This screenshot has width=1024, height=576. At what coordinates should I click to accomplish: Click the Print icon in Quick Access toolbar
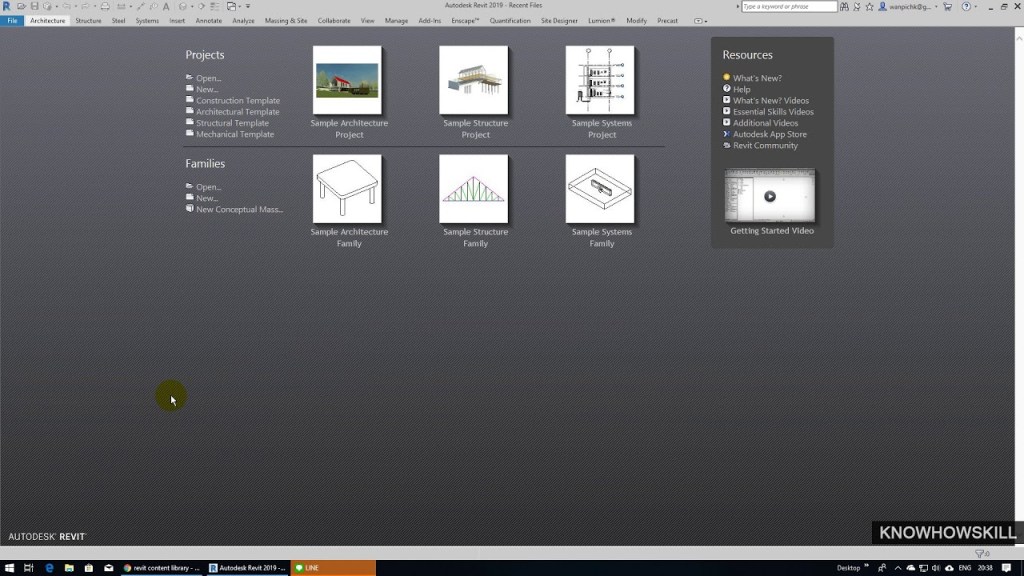[x=105, y=6]
